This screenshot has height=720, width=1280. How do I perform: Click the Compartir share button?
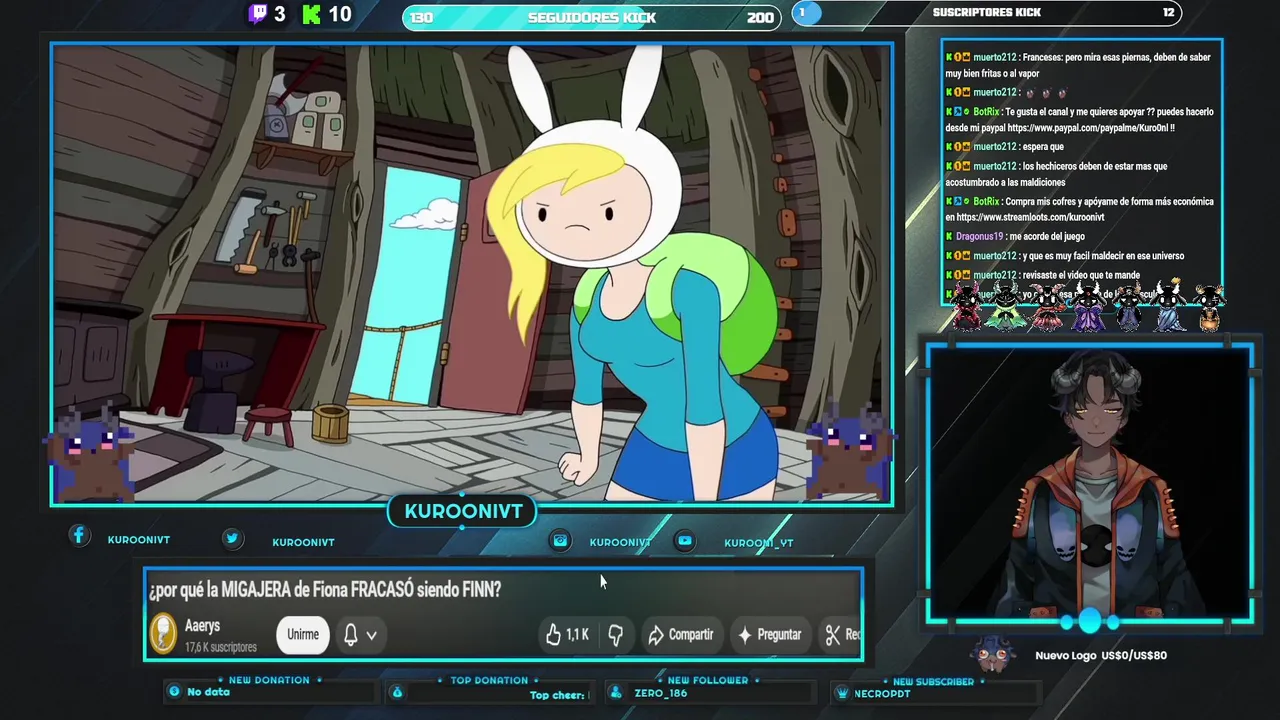click(x=680, y=634)
